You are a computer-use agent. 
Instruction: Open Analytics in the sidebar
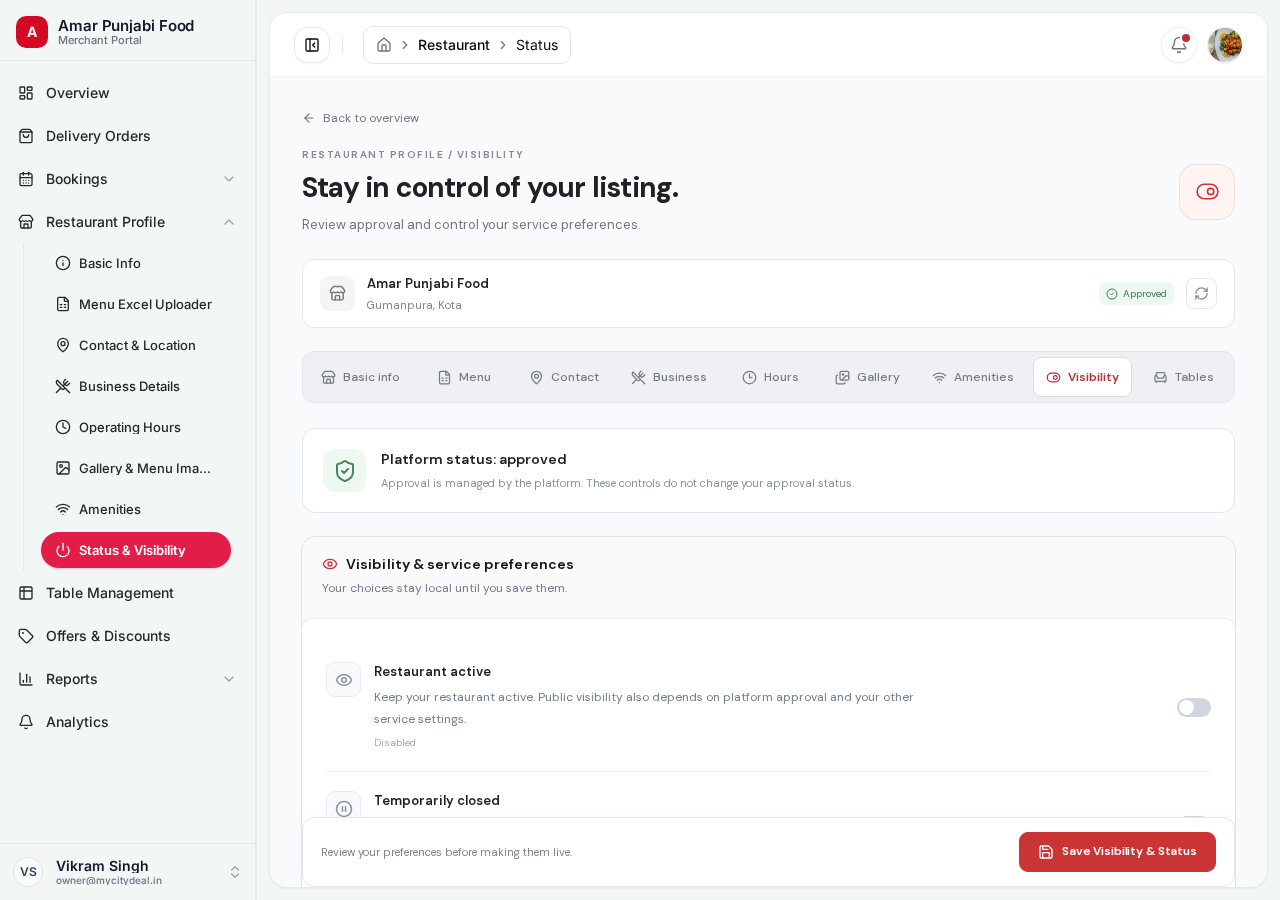(x=128, y=722)
